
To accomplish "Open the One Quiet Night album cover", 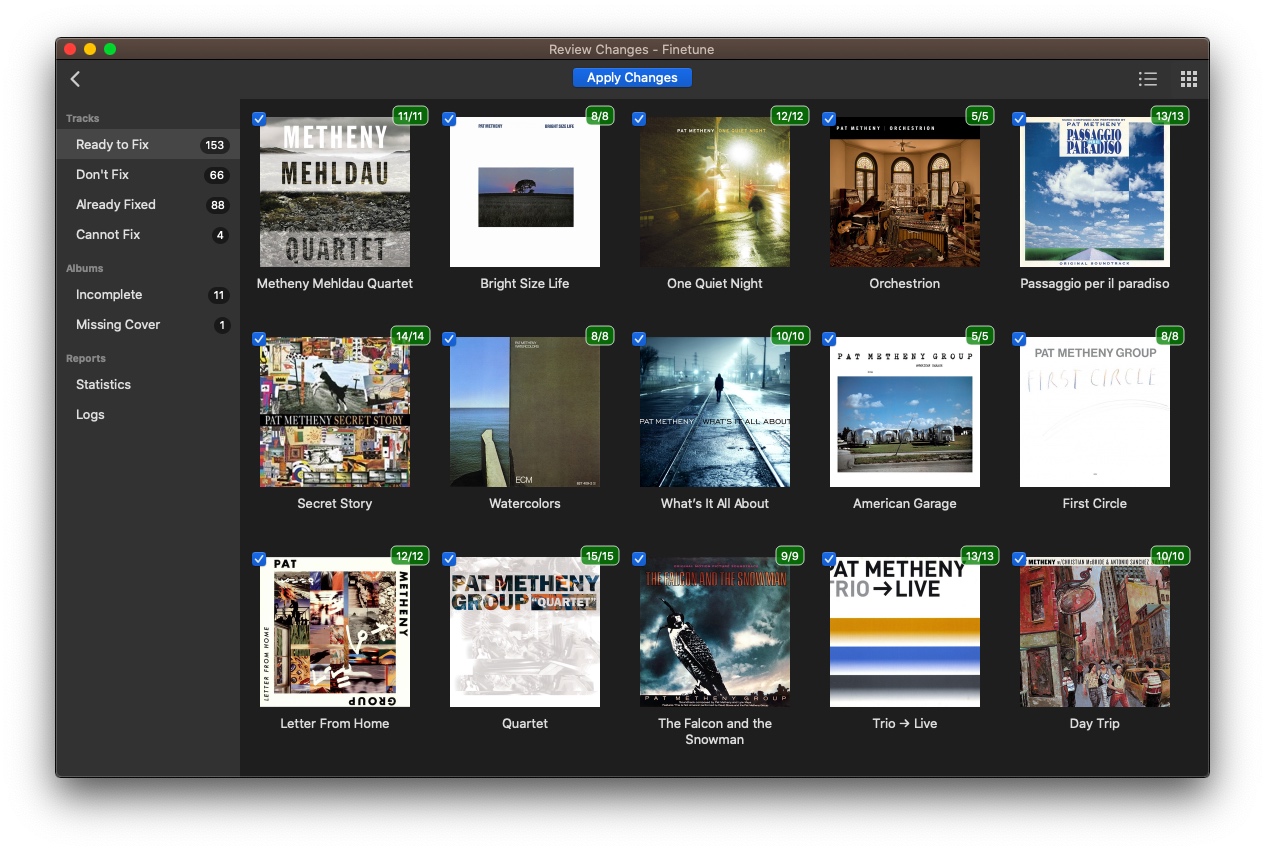I will point(715,192).
